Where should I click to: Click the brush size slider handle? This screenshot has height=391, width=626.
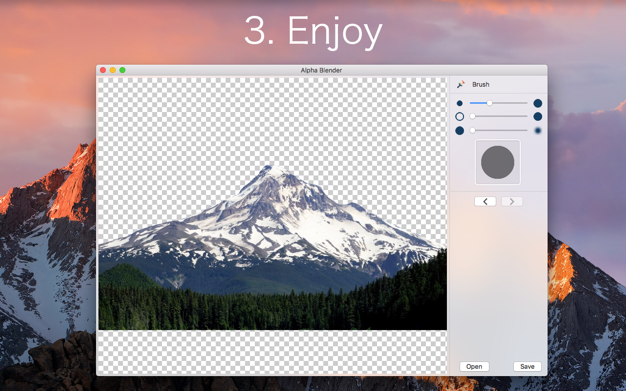[489, 103]
